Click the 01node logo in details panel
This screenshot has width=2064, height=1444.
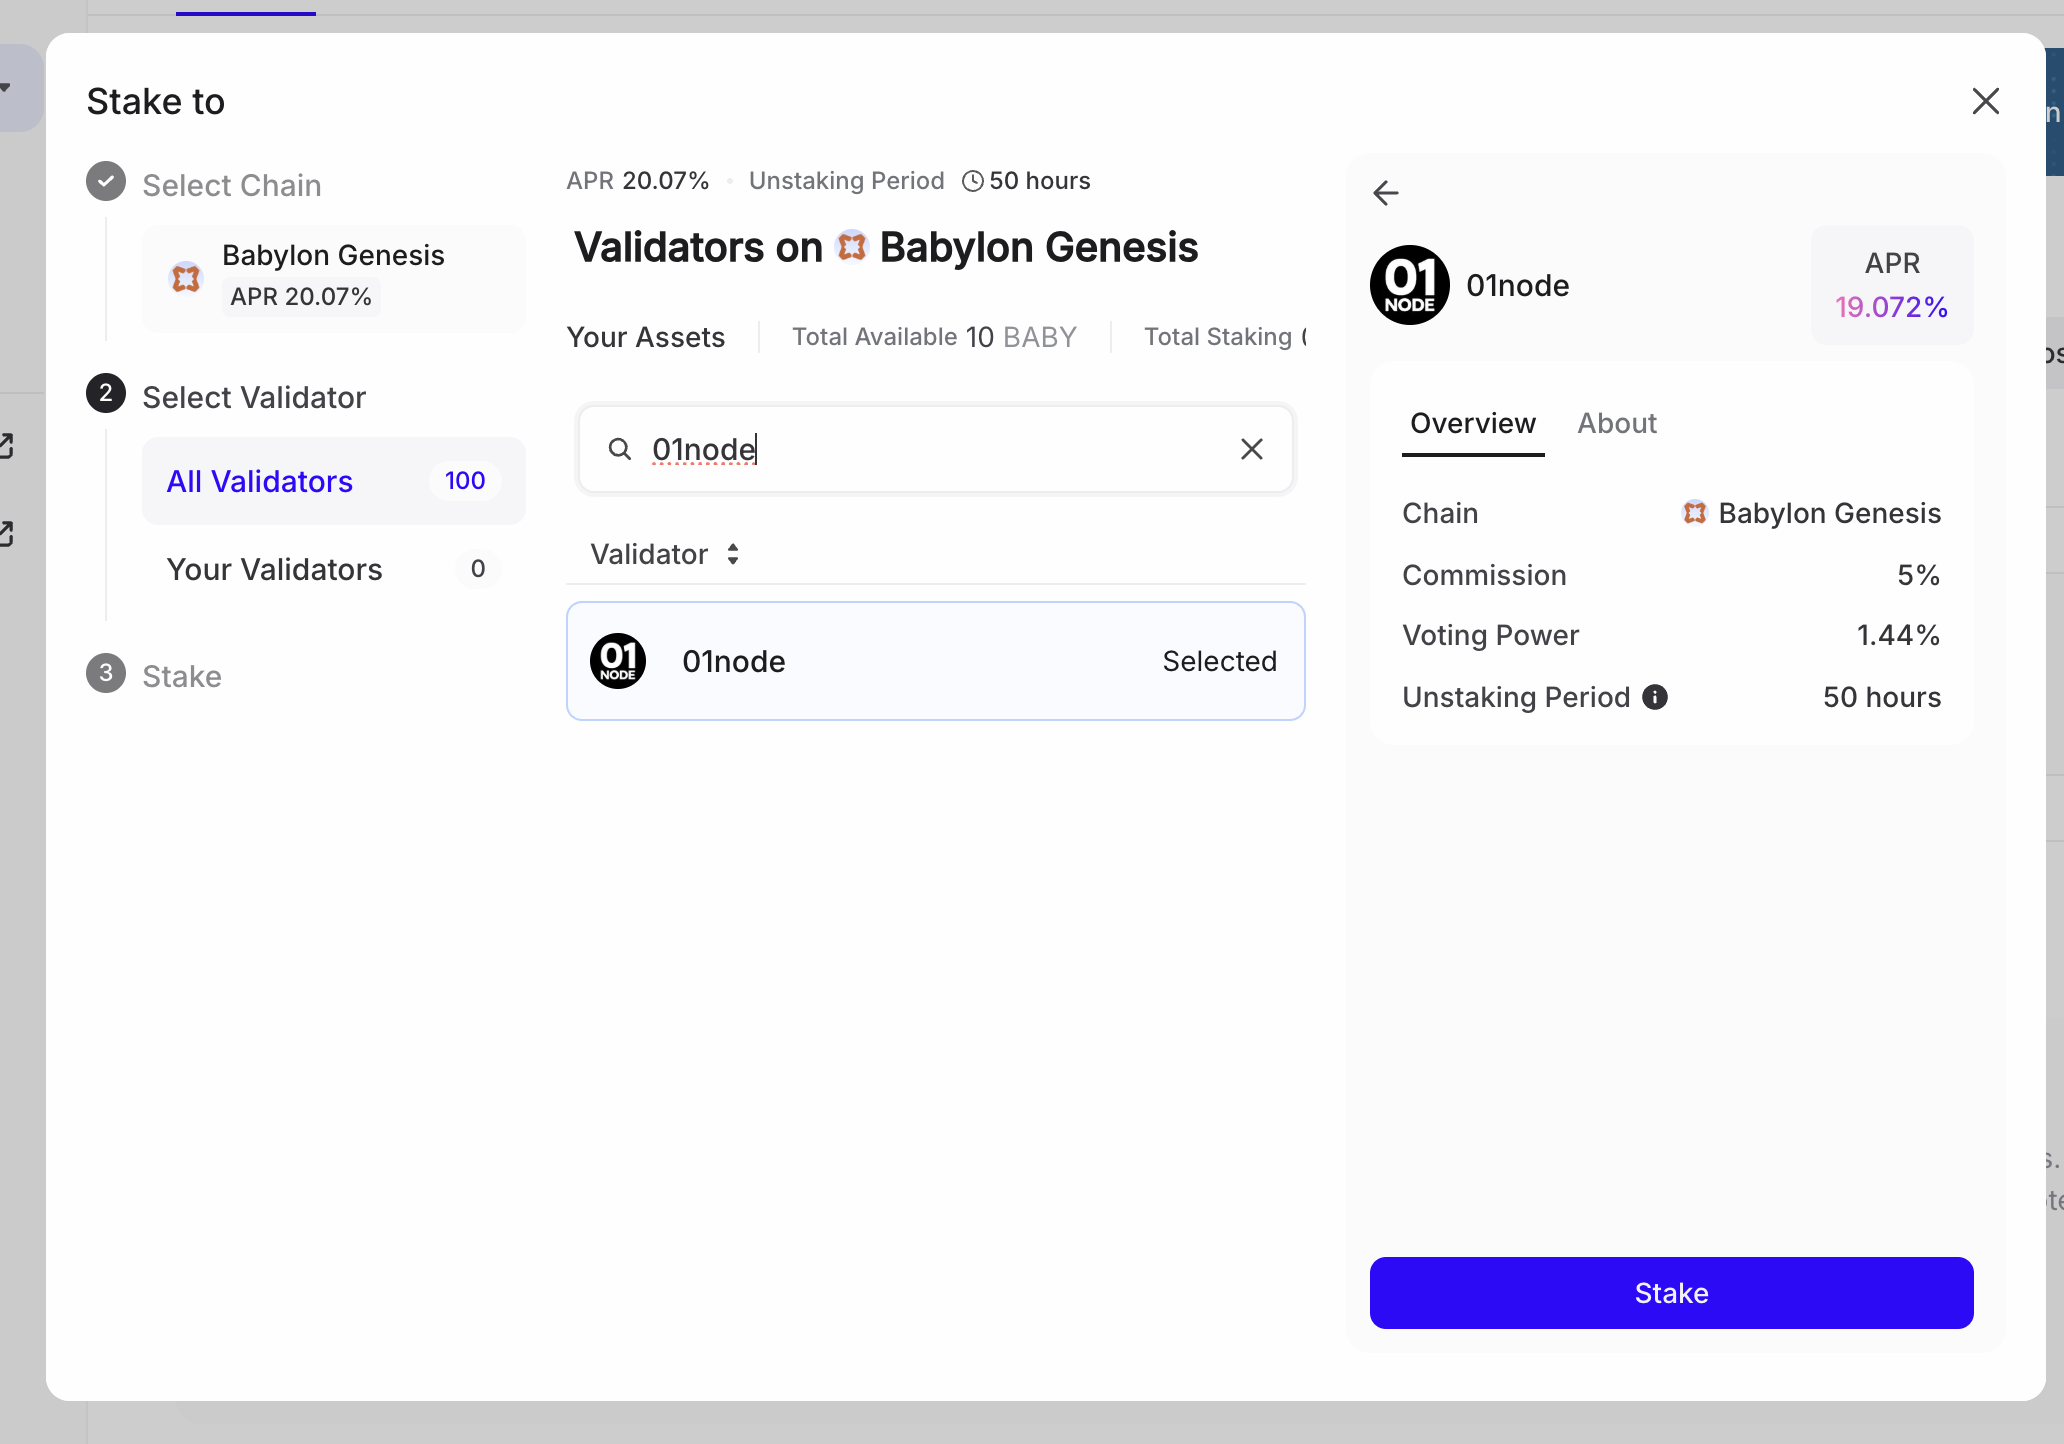(x=1410, y=285)
